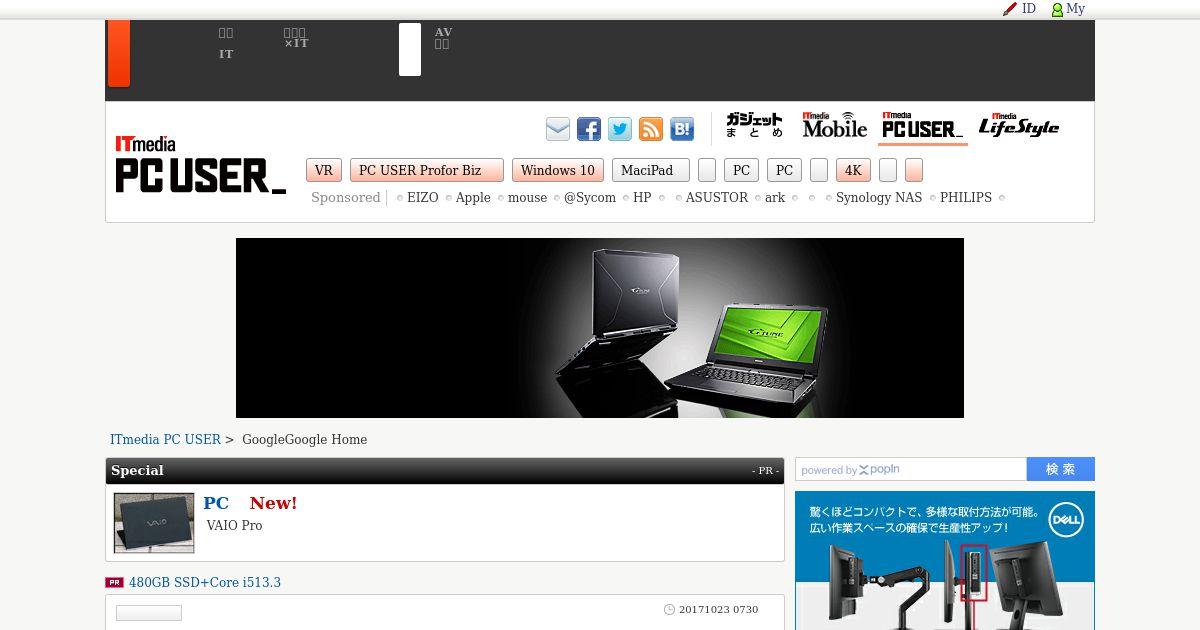Open the PC New! special article headline
The height and width of the screenshot is (630, 1200).
tap(250, 503)
